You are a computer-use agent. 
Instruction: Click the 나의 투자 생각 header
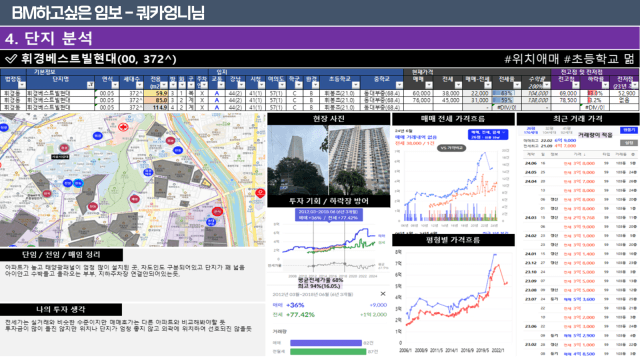click(61, 309)
